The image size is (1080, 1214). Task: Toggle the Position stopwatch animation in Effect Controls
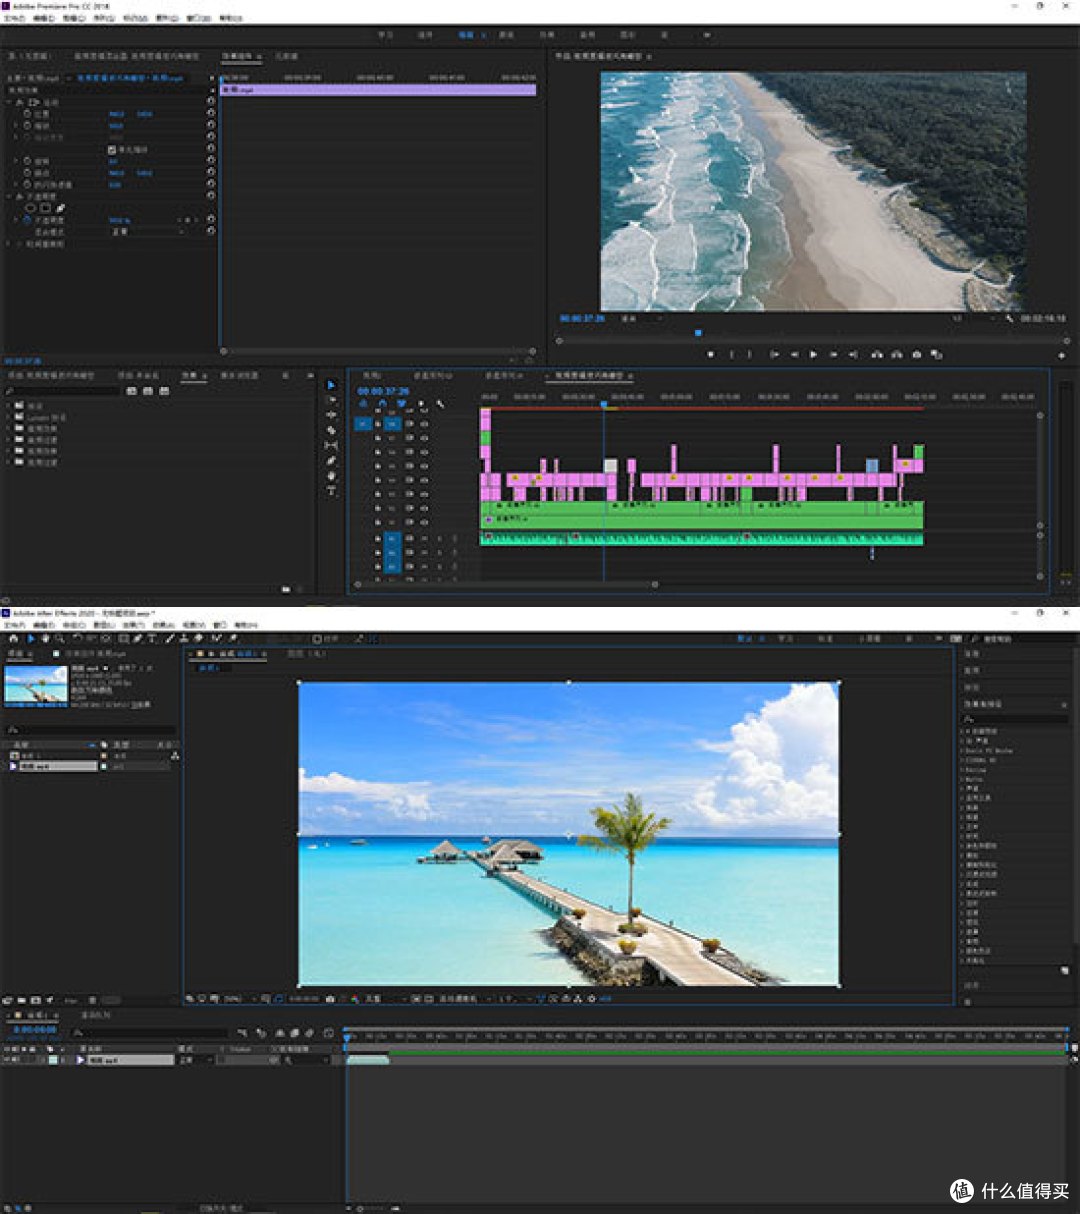tap(27, 114)
